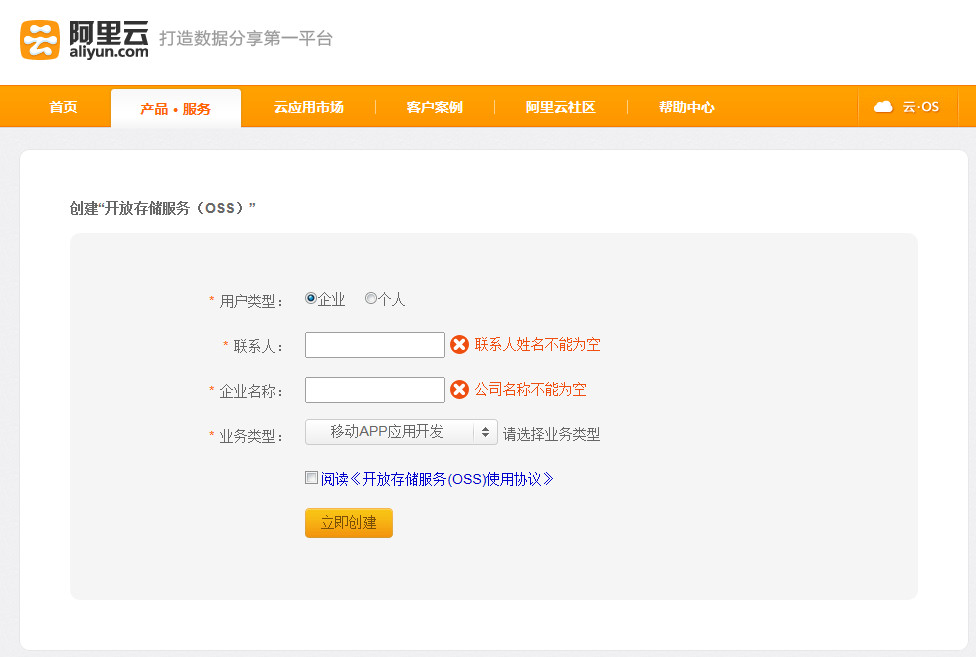The width and height of the screenshot is (976, 657).
Task: Focus the 联系人 input field
Action: click(375, 345)
